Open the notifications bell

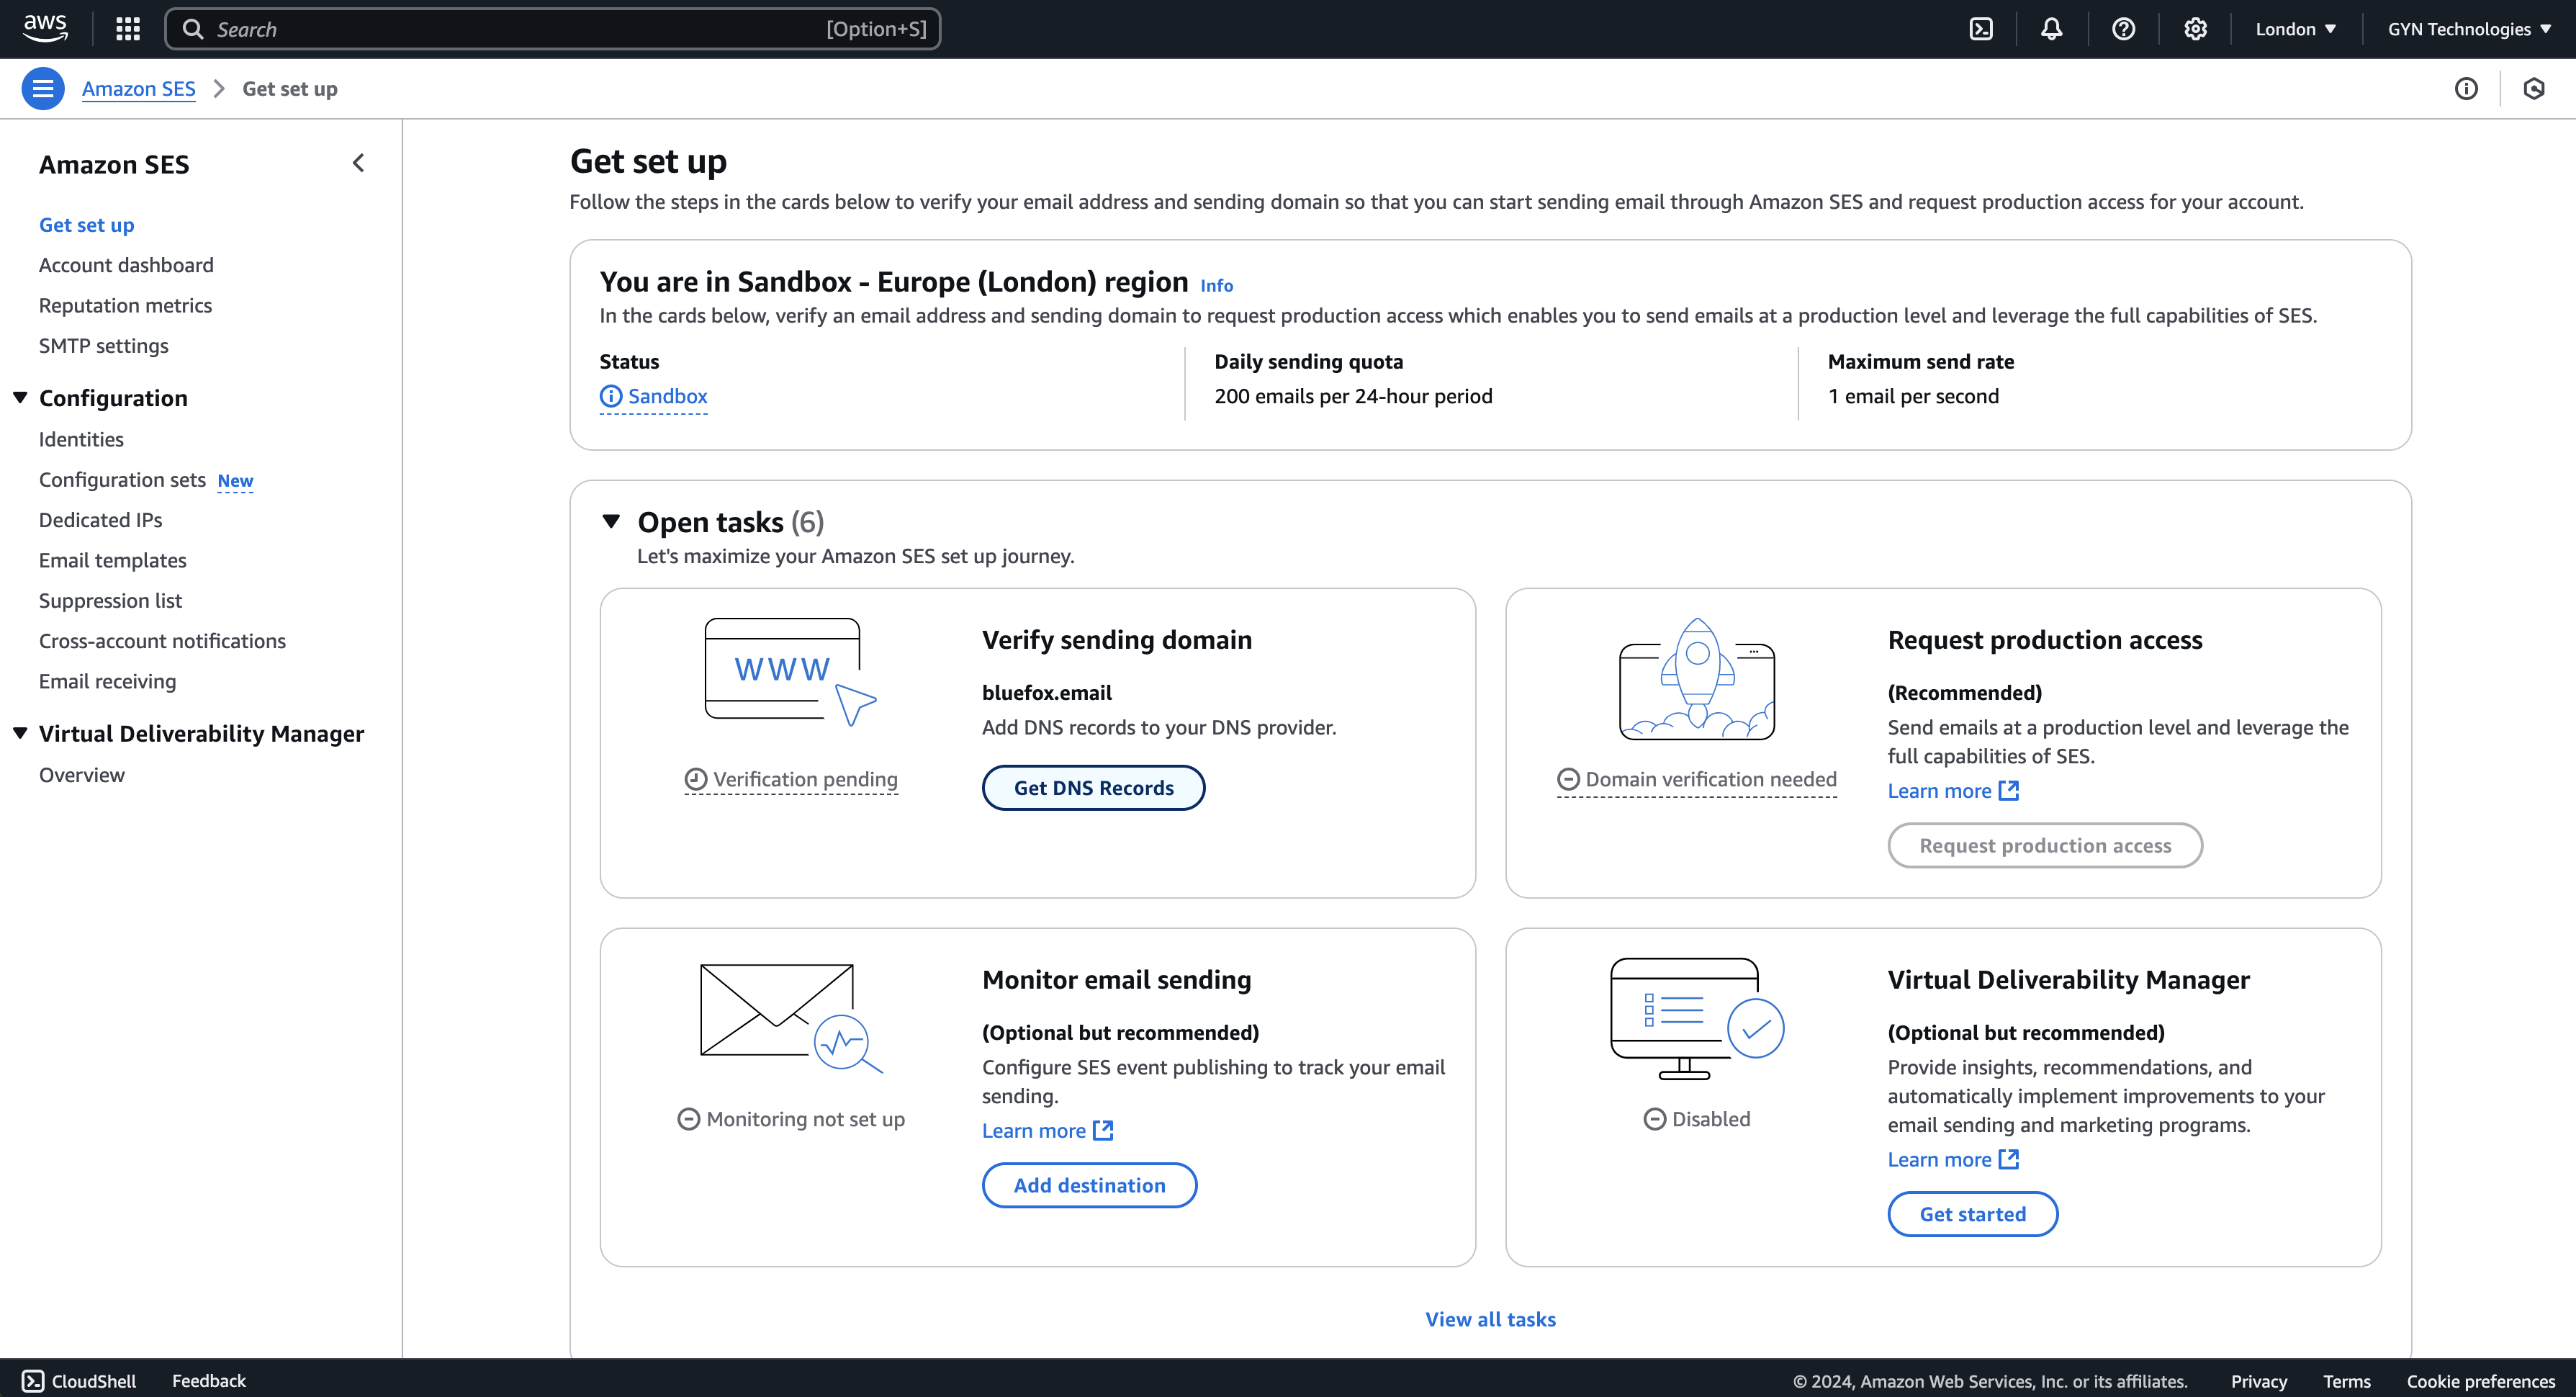tap(2051, 29)
